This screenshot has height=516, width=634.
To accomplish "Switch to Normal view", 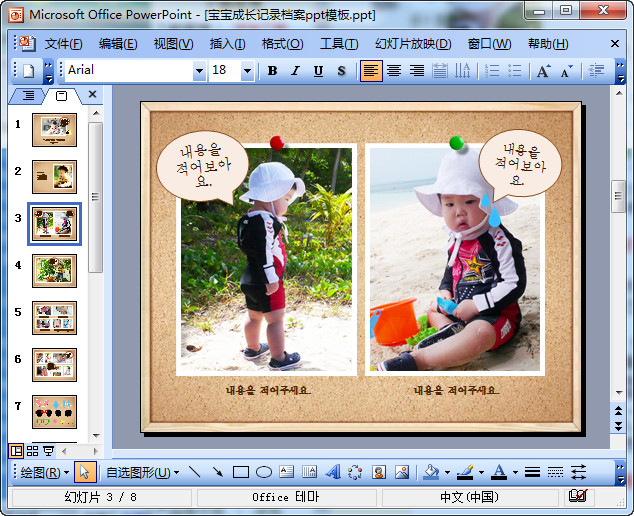I will (x=16, y=451).
